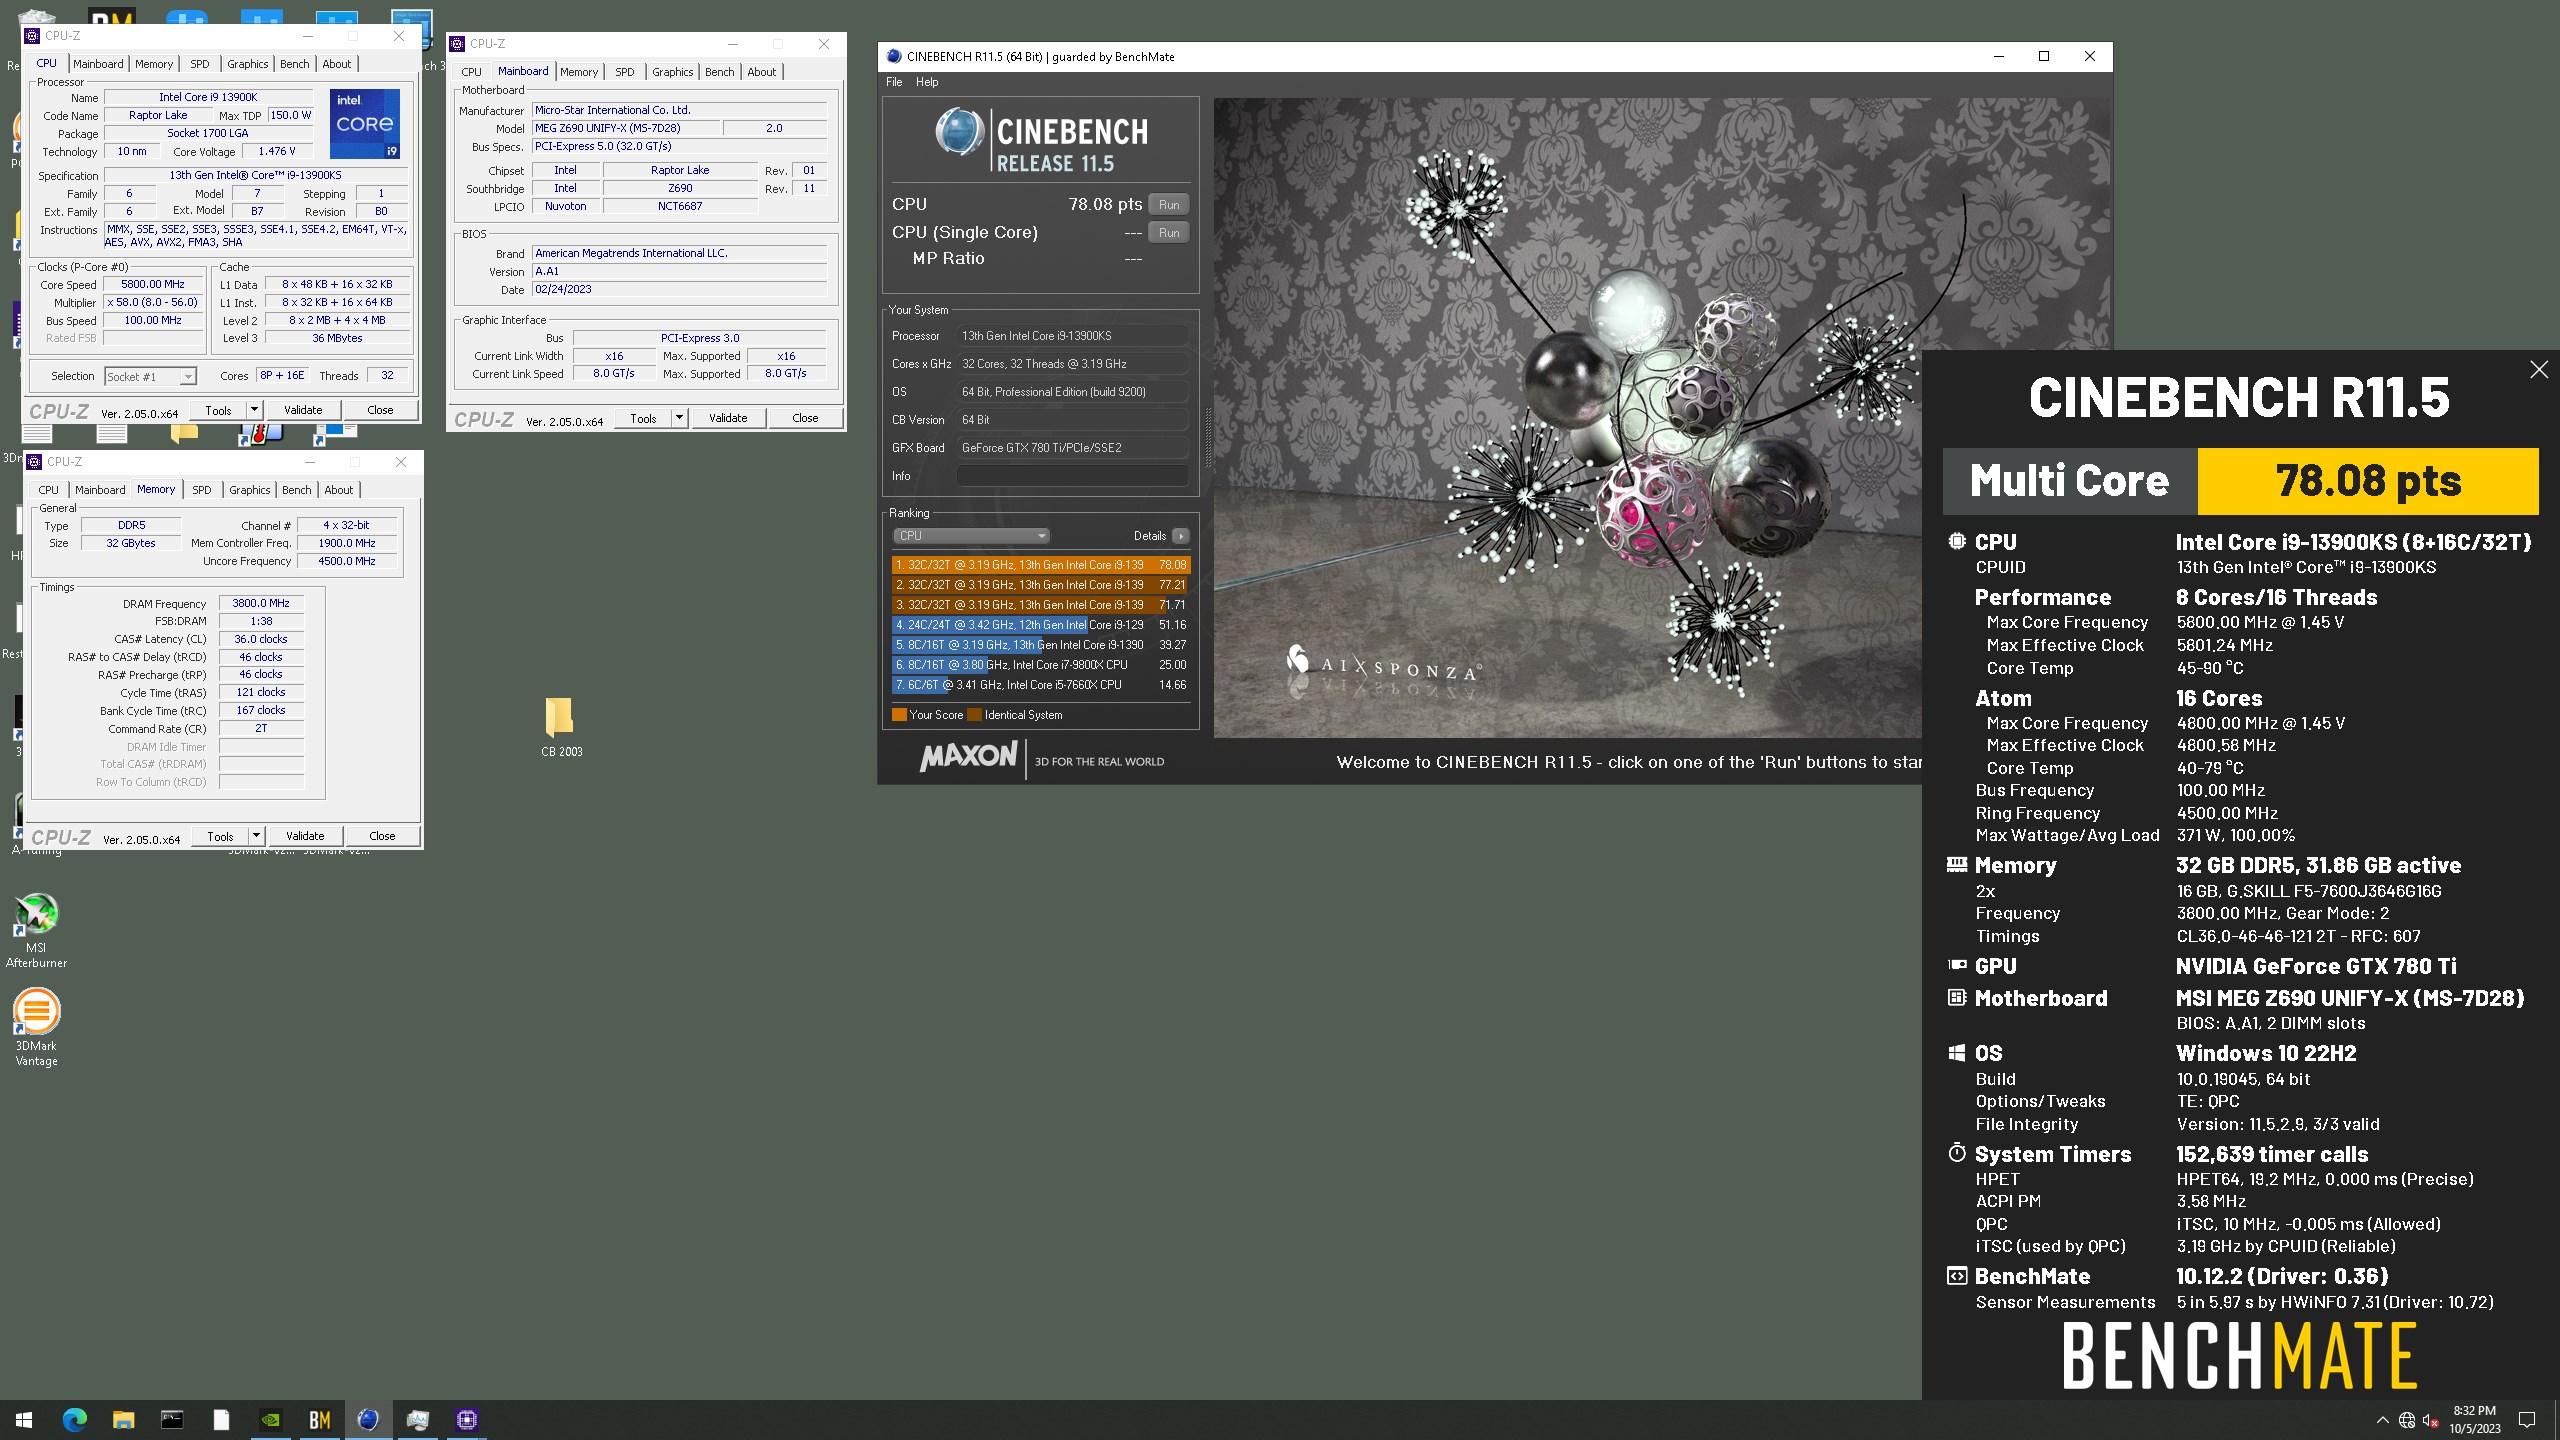Select ranking row 6 Core i7-9800X
Screen dimensions: 2560x1440
(1040, 665)
